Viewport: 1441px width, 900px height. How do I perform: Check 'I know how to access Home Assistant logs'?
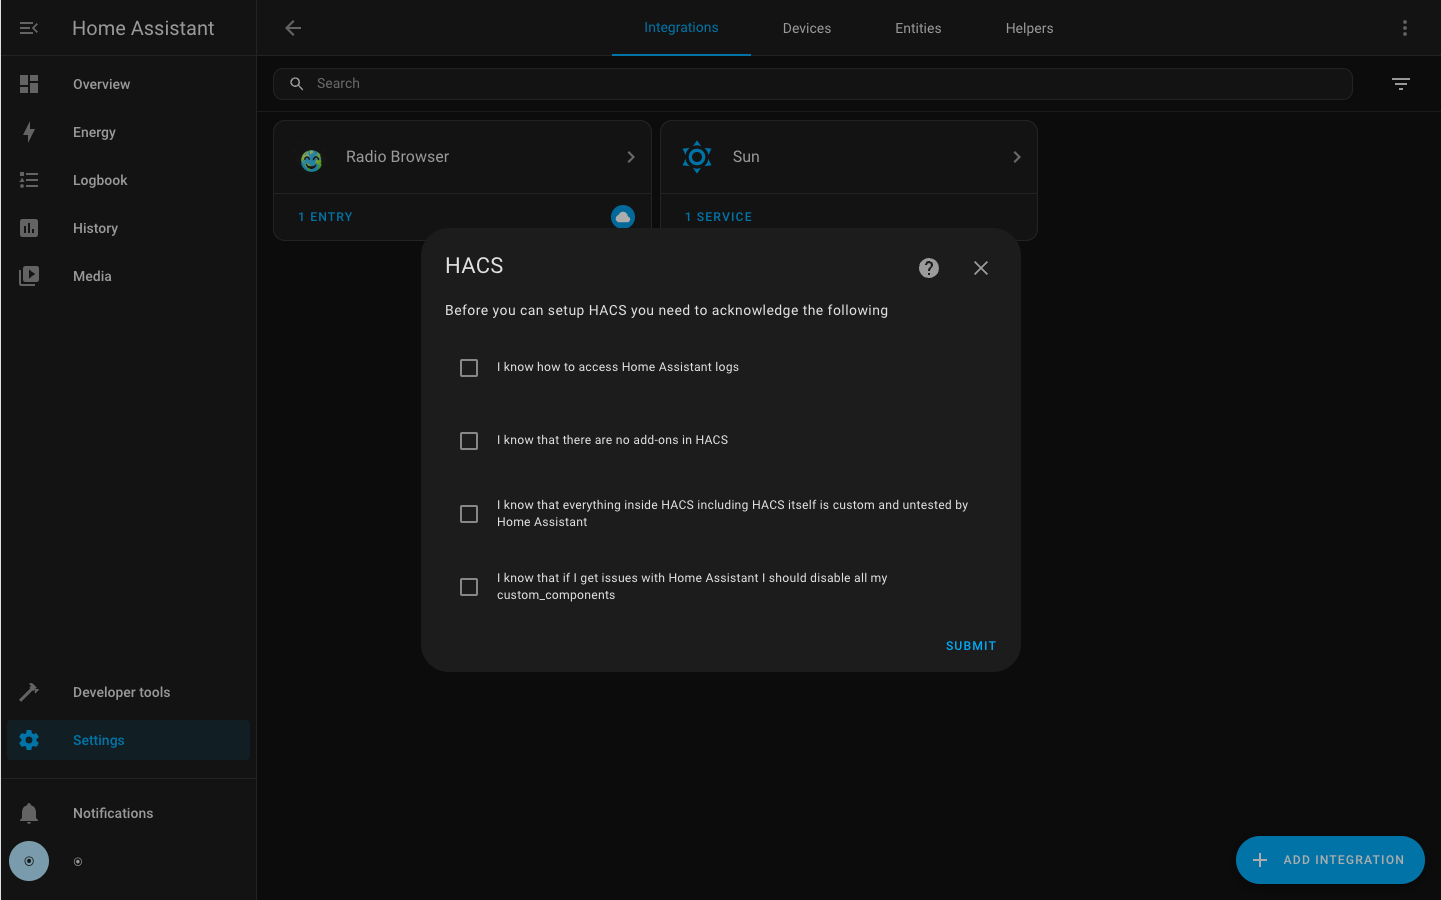click(x=469, y=368)
